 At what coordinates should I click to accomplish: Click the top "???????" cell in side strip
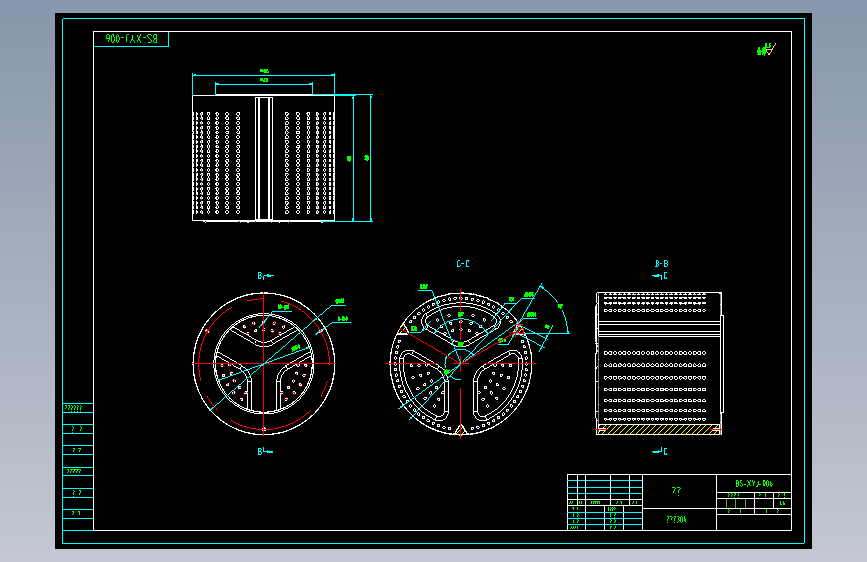[78, 408]
